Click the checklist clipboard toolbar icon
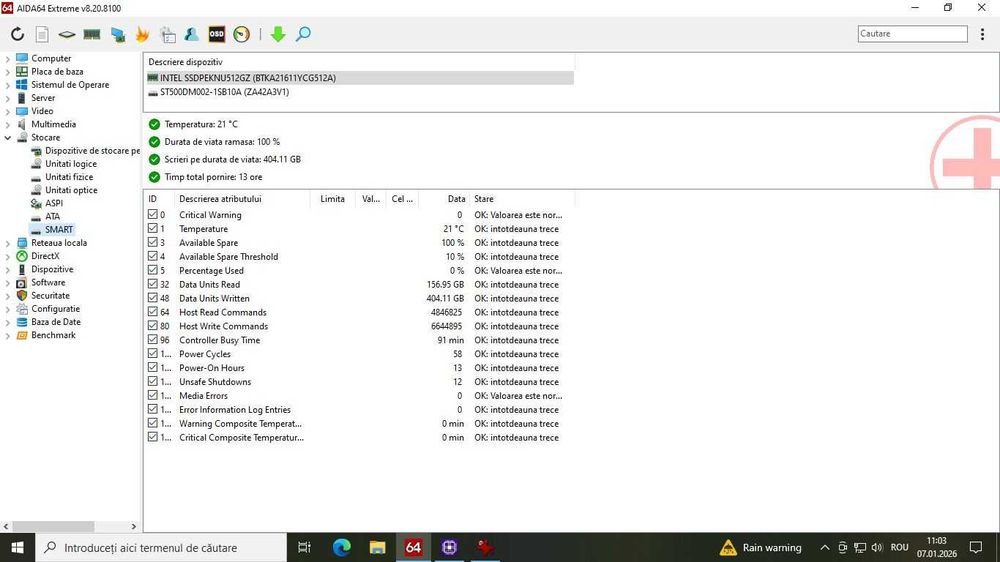The width and height of the screenshot is (1000, 562). (x=168, y=34)
